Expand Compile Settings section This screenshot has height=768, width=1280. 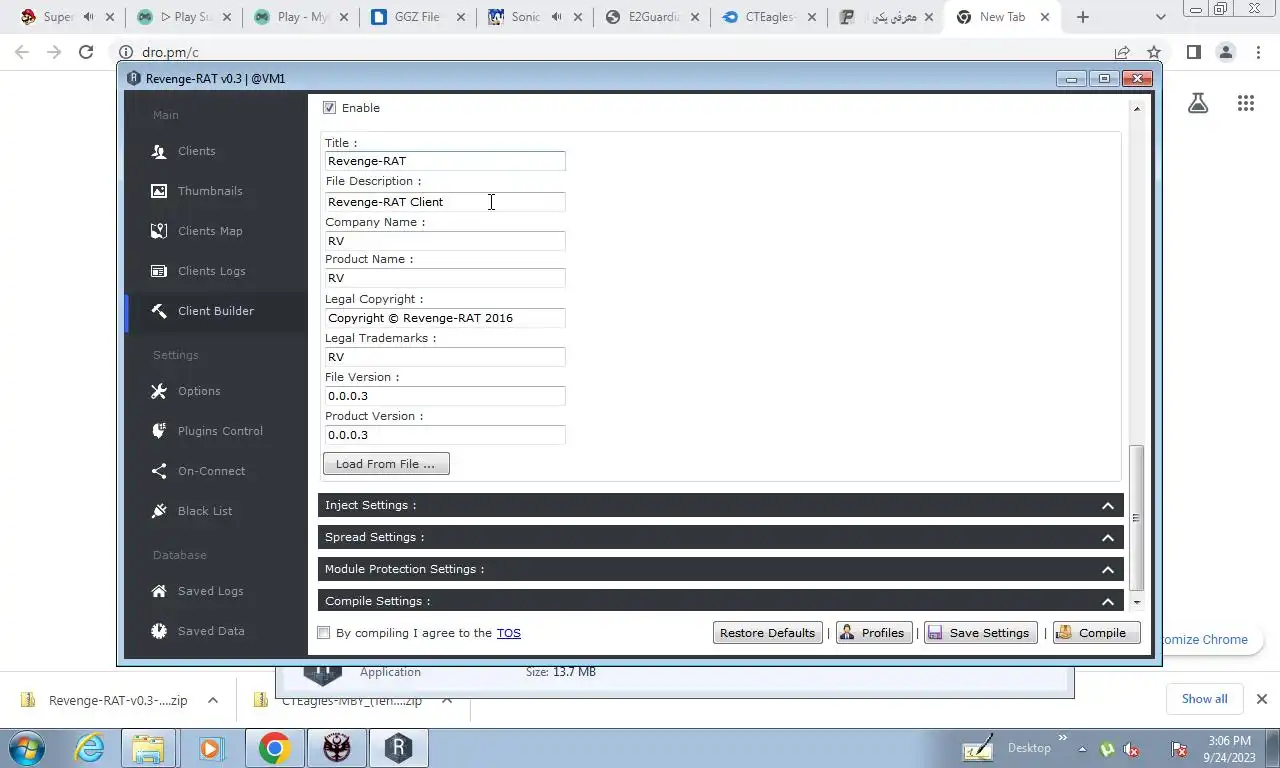(720, 600)
